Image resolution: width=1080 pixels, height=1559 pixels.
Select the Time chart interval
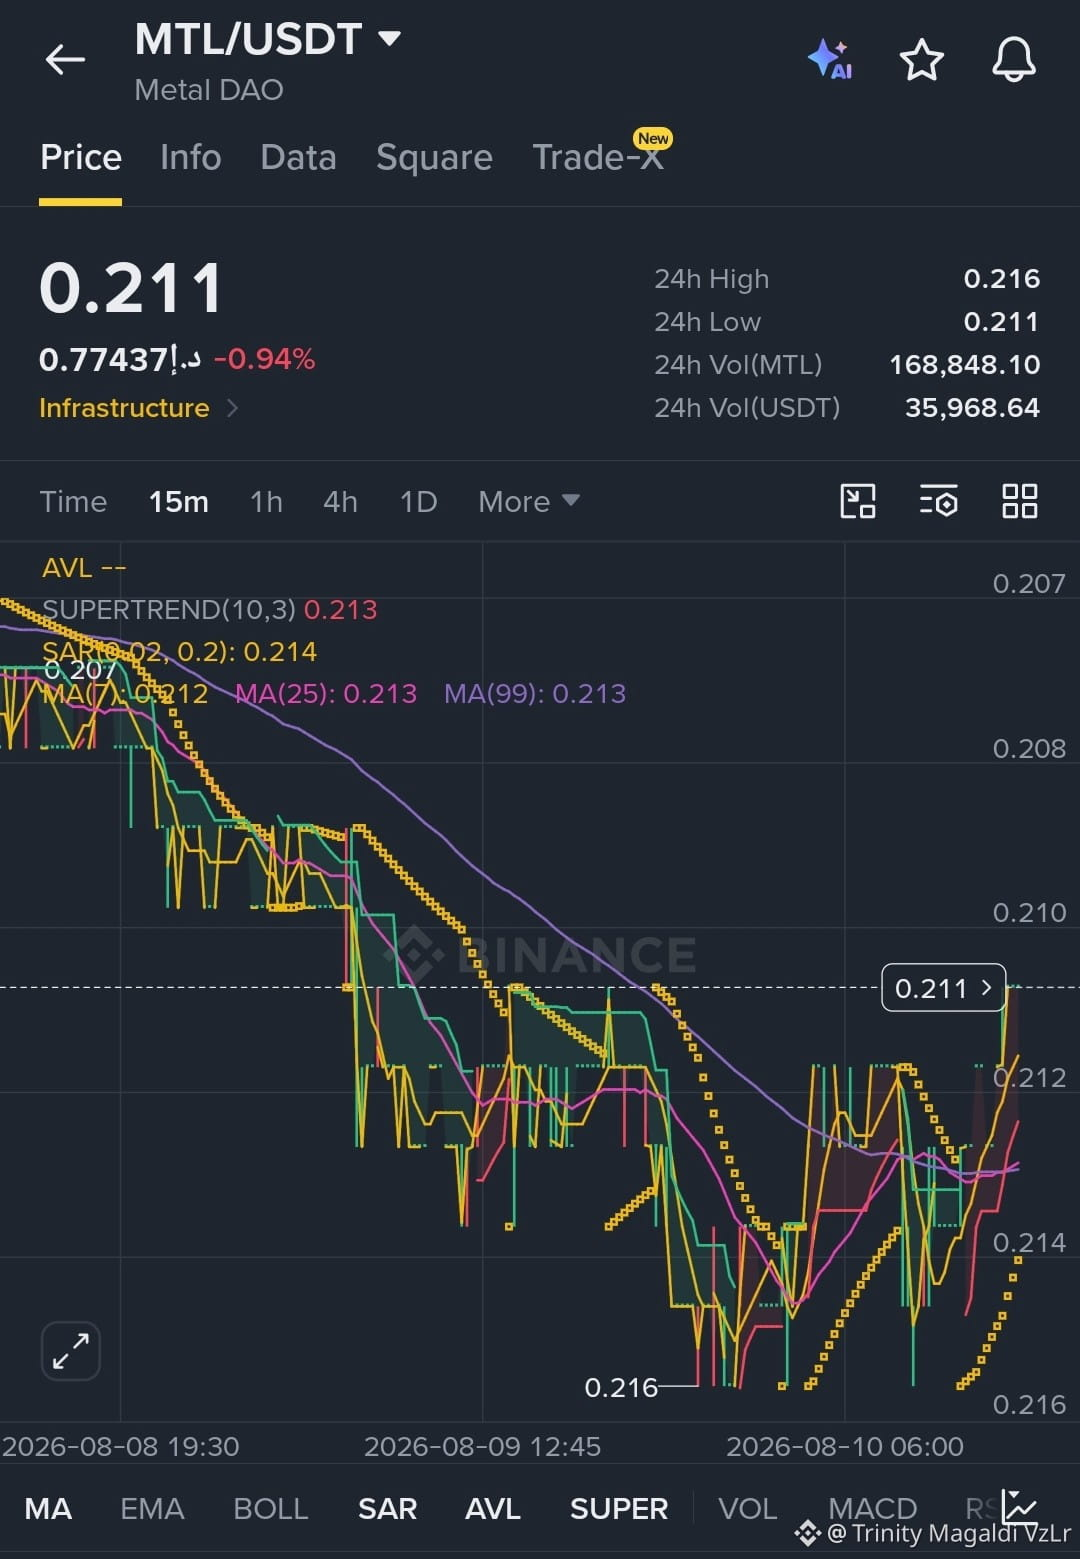pyautogui.click(x=73, y=501)
